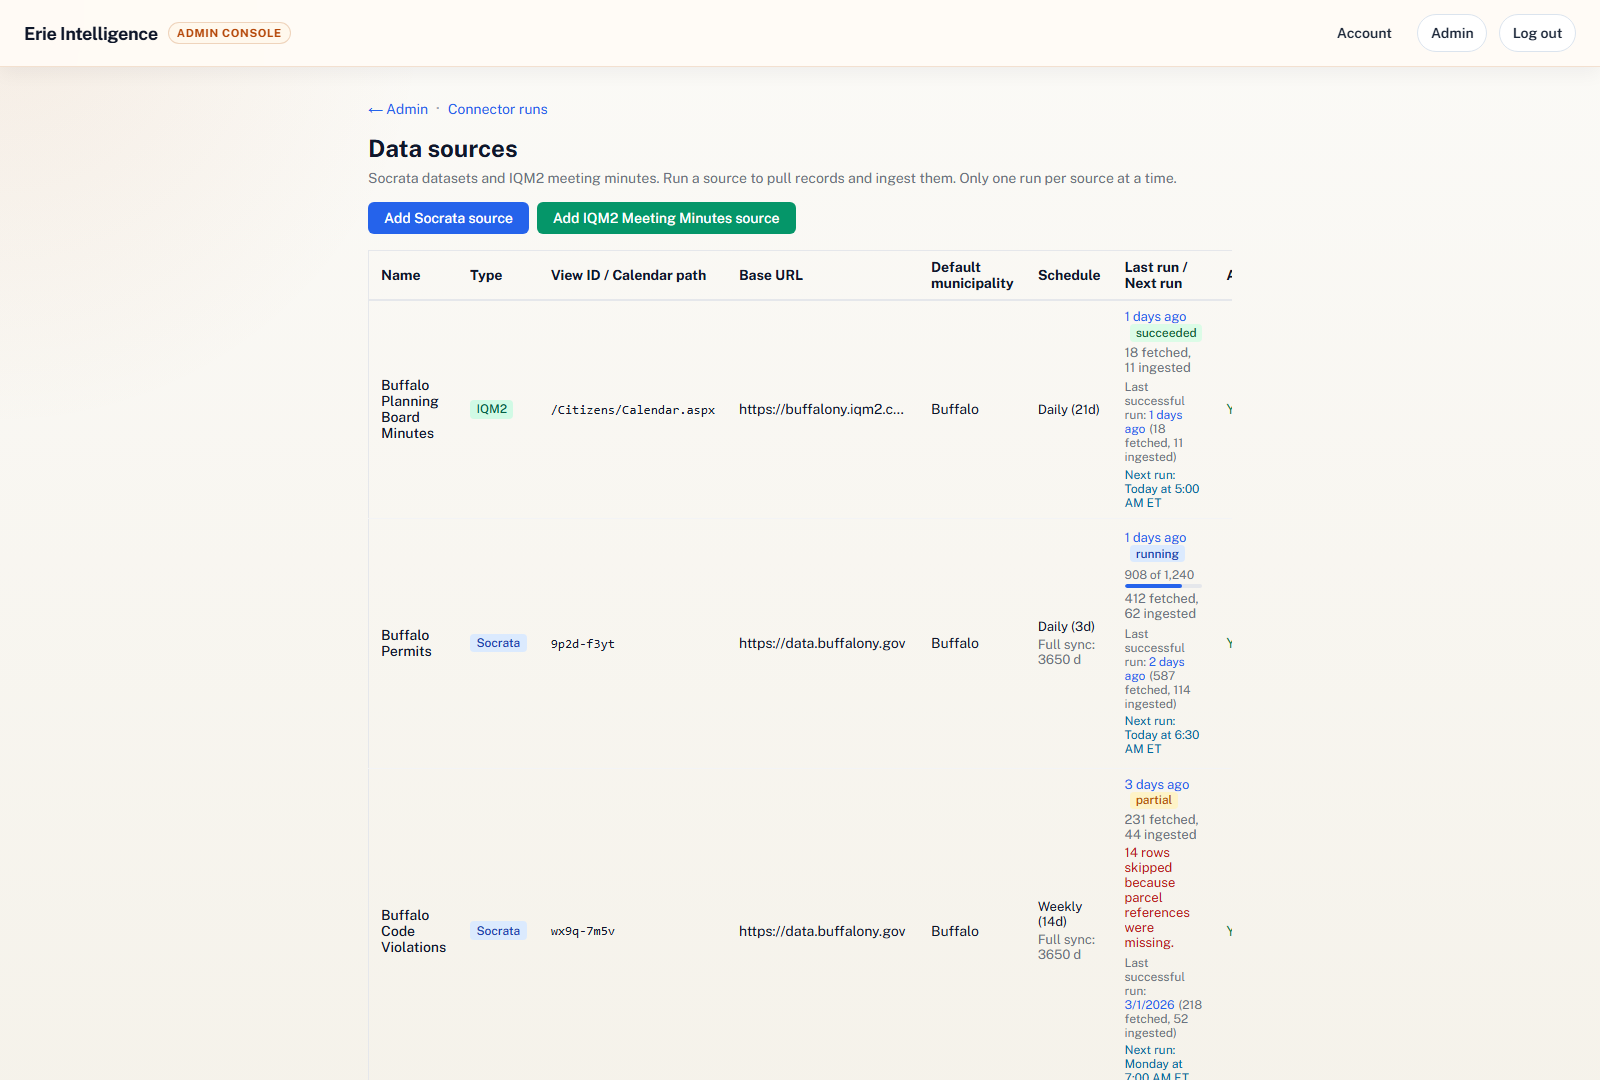Select the Erie Intelligence logo
Image resolution: width=1600 pixels, height=1080 pixels.
(90, 33)
